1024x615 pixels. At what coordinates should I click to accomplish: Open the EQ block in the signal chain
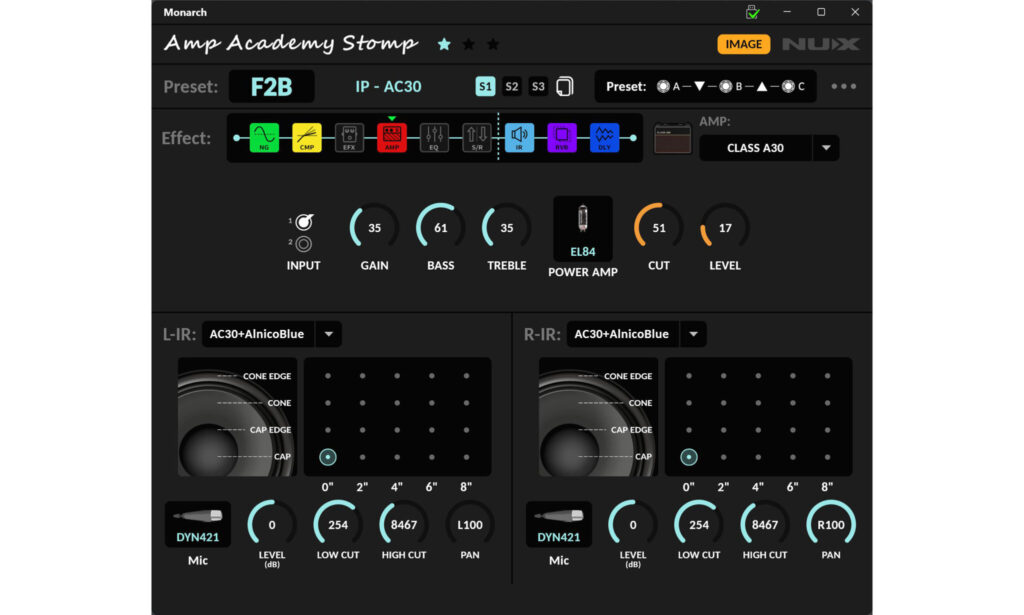(434, 137)
